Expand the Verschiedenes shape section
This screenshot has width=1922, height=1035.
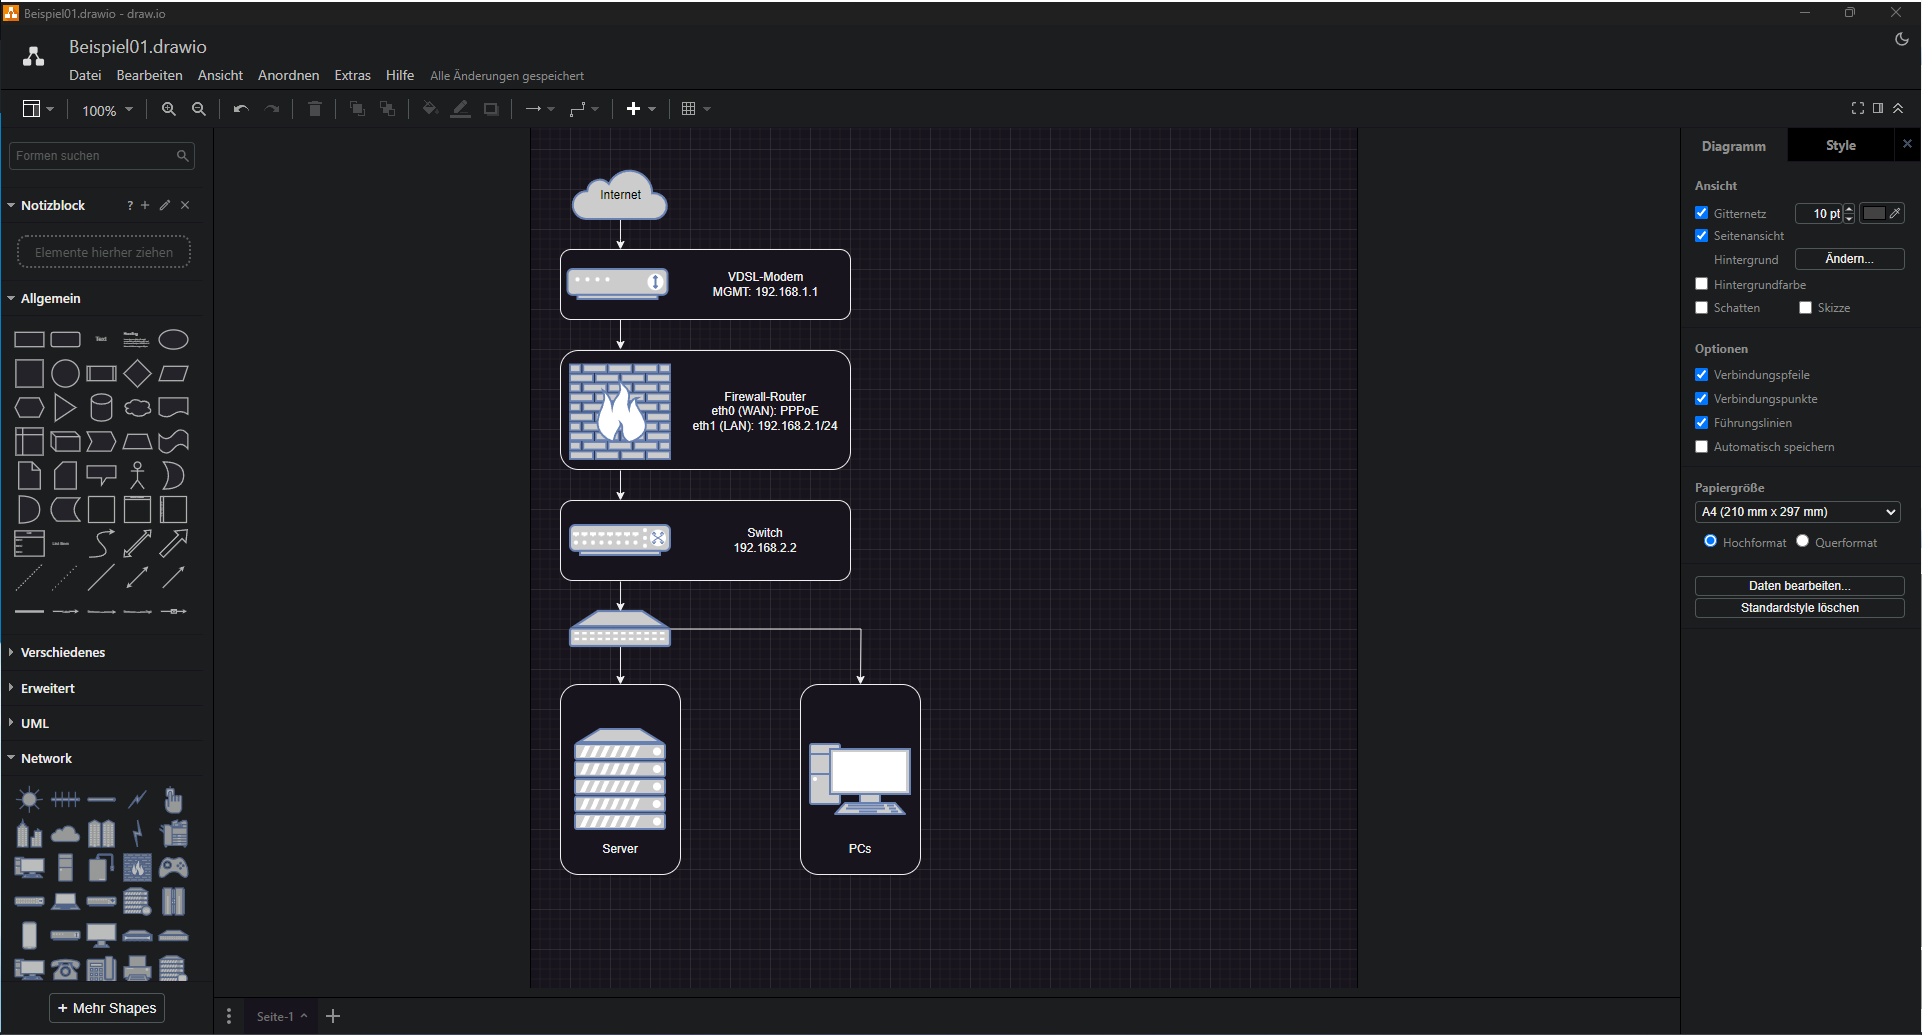tap(62, 652)
